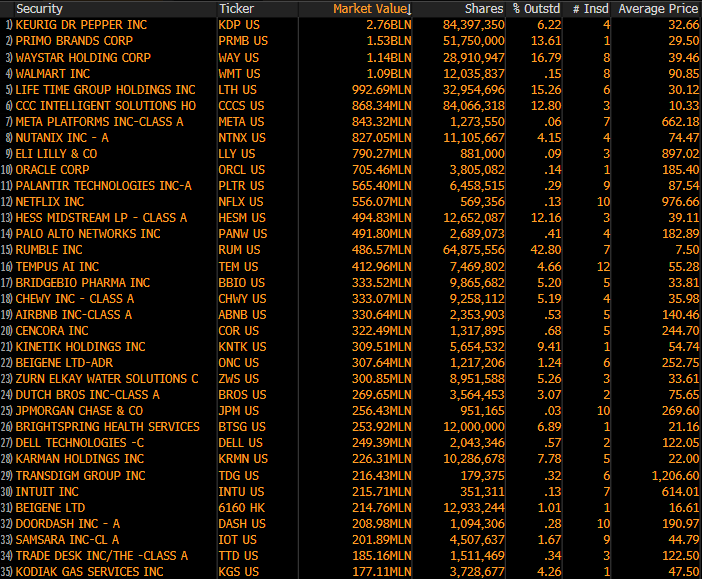Click the Ticker column header

236,9
